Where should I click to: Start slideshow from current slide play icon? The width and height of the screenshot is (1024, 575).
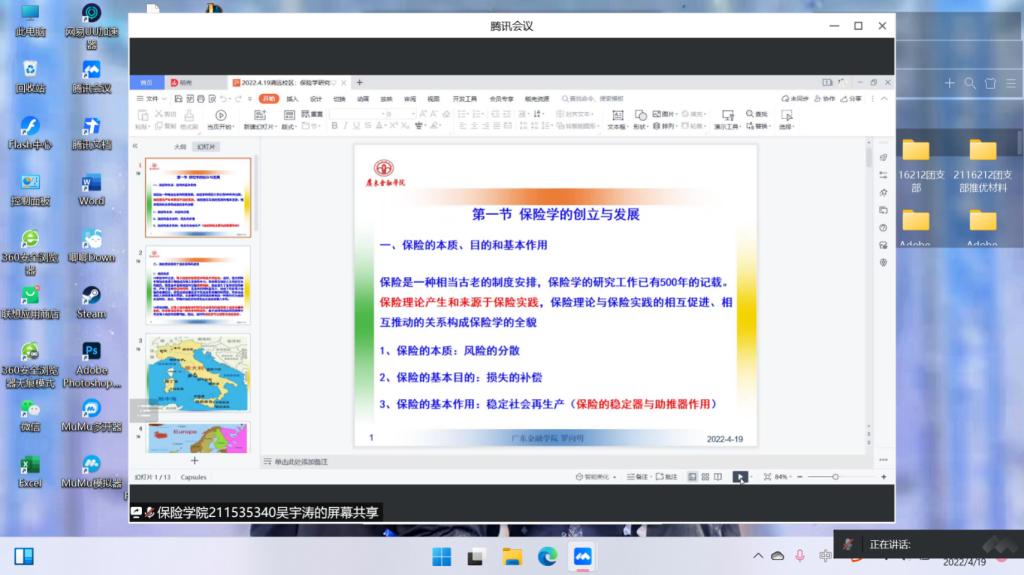221,115
